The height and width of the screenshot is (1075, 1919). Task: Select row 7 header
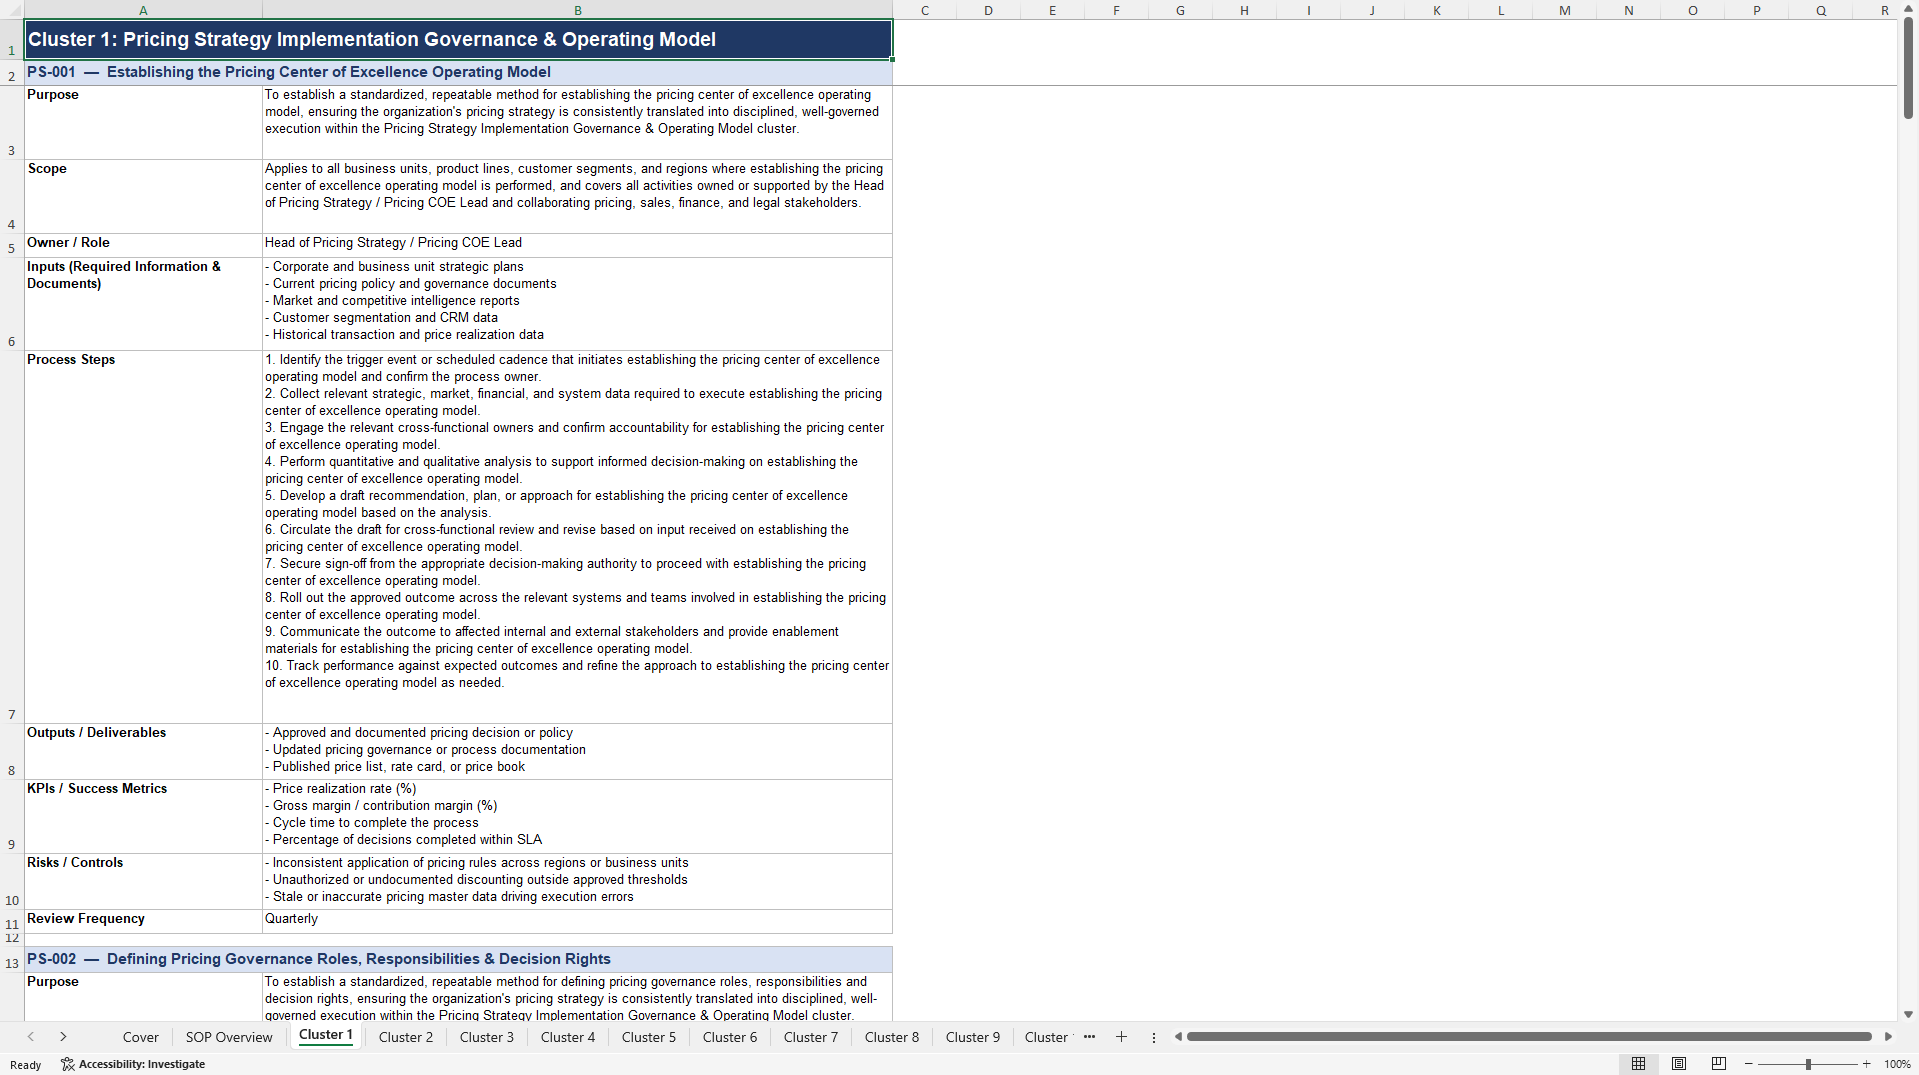coord(12,537)
